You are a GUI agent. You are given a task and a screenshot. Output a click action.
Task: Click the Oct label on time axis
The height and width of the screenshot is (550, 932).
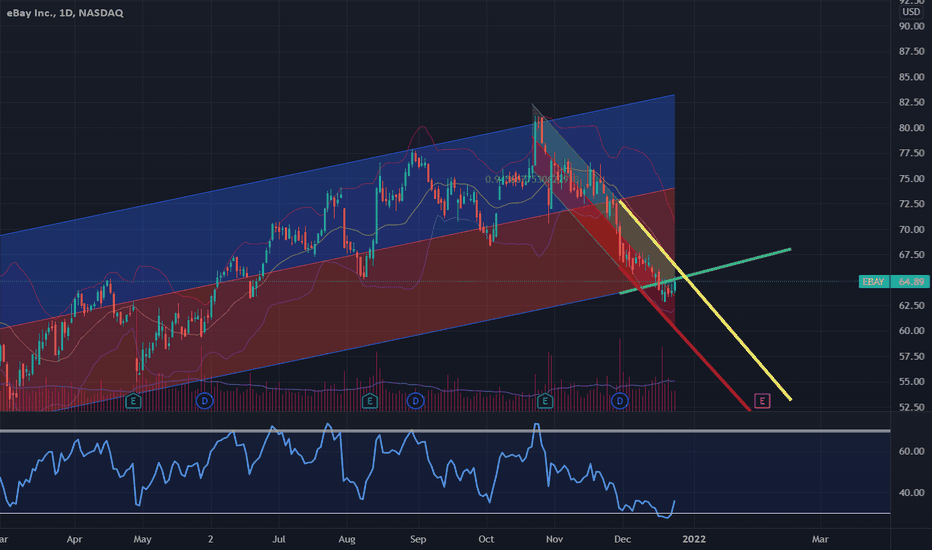pyautogui.click(x=486, y=539)
